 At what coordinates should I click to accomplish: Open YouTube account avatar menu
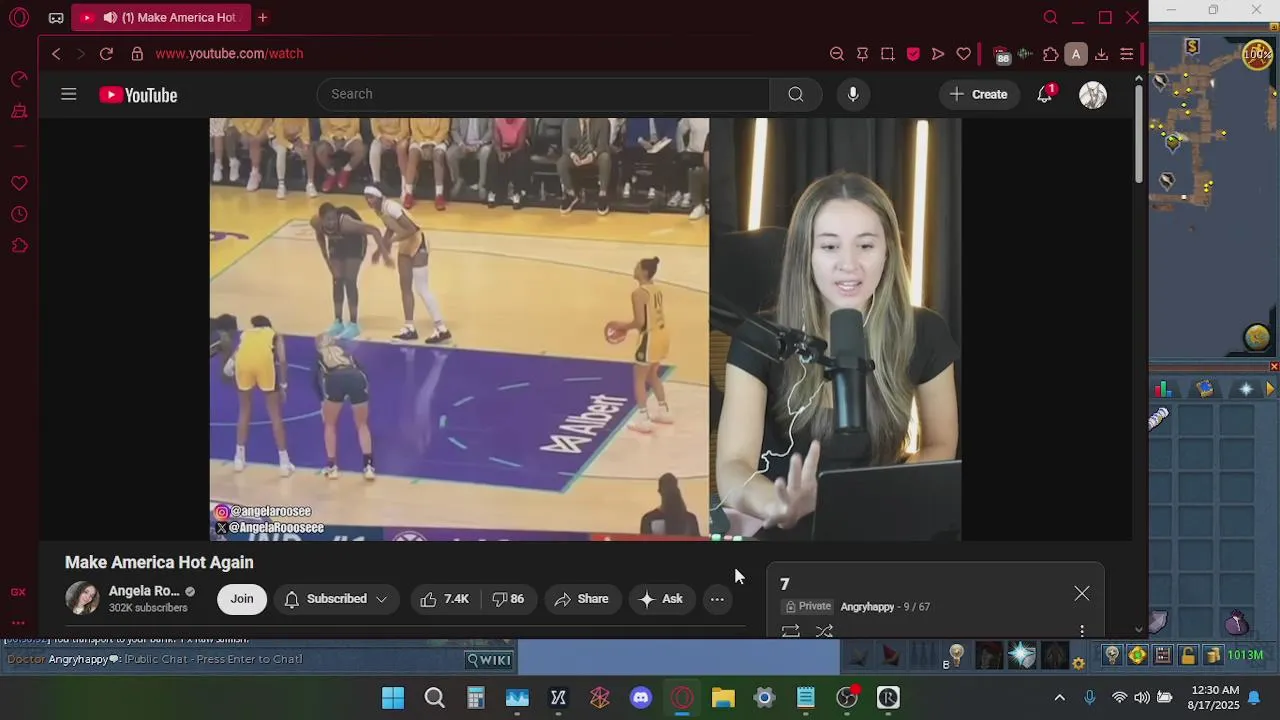tap(1093, 95)
